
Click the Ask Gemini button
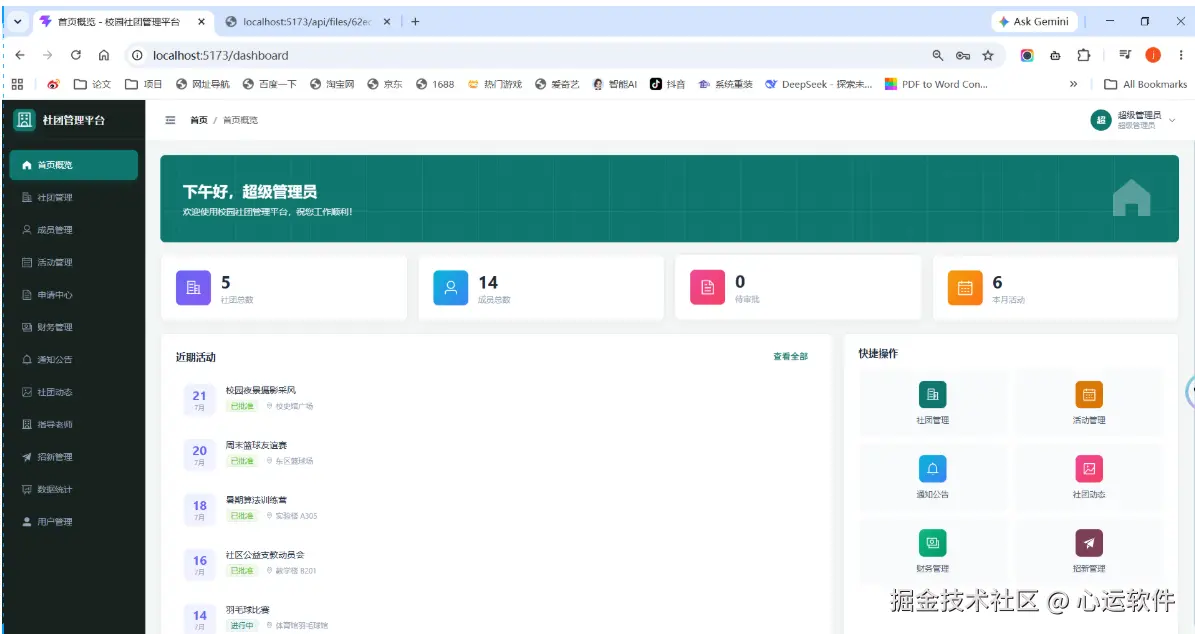pos(1034,21)
